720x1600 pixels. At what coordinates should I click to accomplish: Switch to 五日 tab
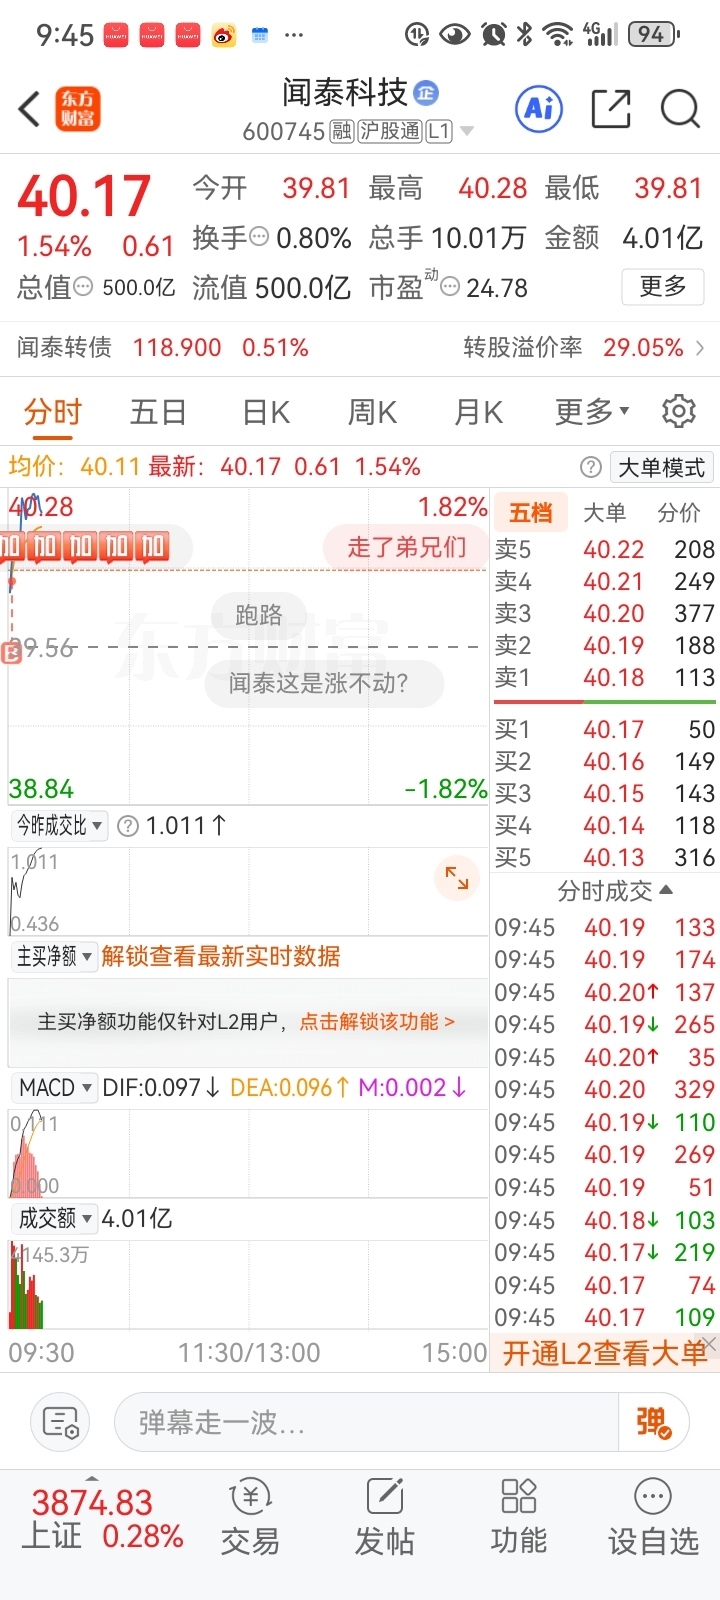(158, 411)
